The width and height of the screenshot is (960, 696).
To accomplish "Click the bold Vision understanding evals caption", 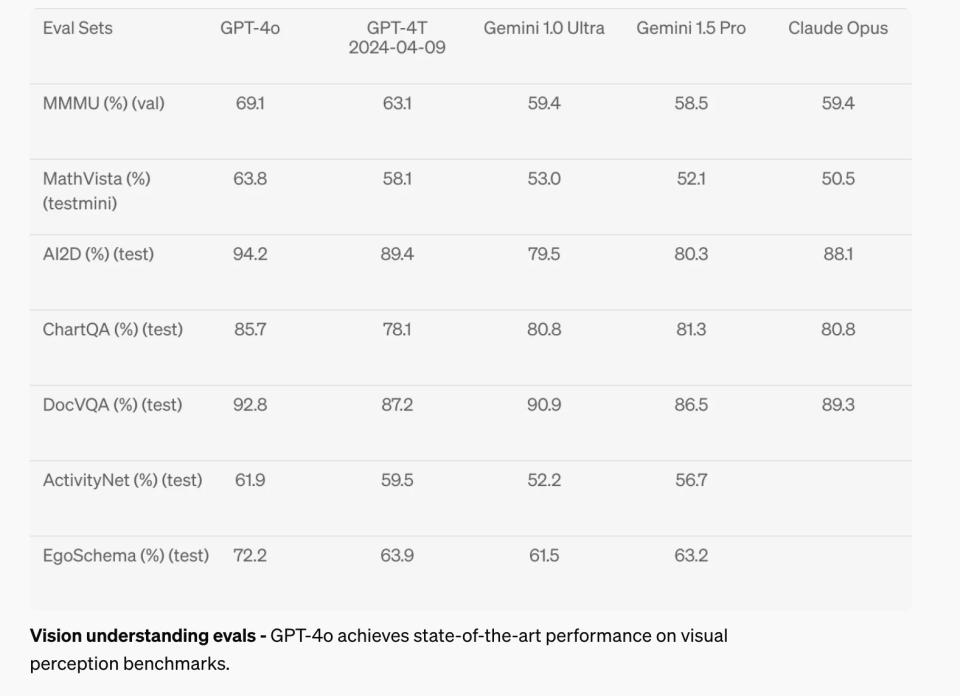I will (148, 635).
